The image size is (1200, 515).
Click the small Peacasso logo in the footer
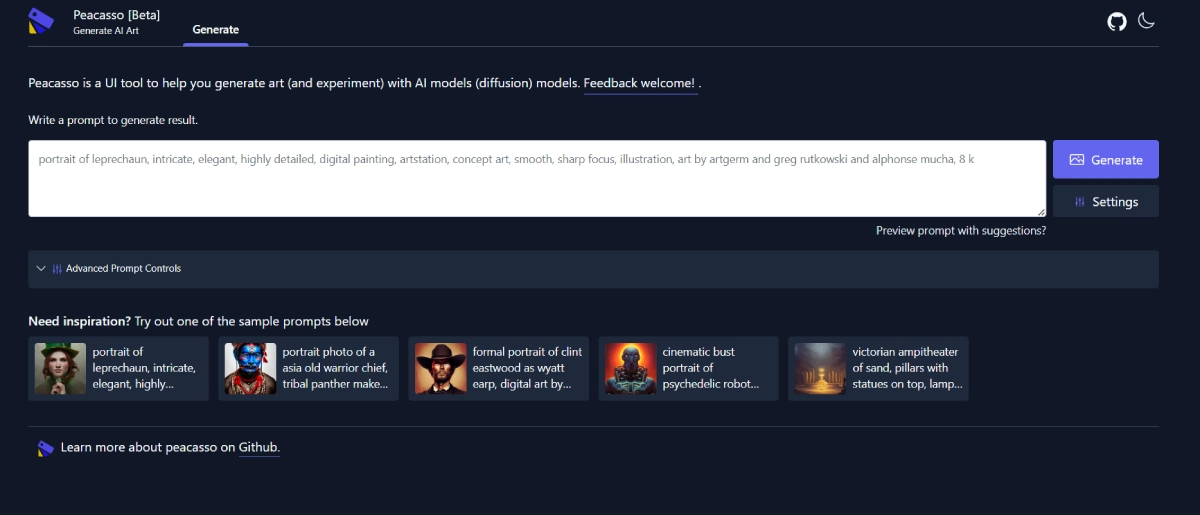[x=45, y=448]
